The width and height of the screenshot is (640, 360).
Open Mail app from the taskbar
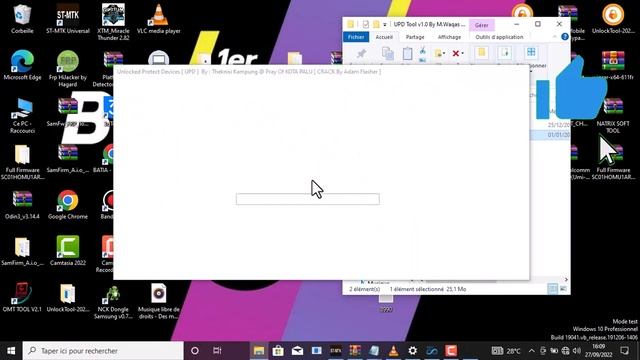pos(298,351)
